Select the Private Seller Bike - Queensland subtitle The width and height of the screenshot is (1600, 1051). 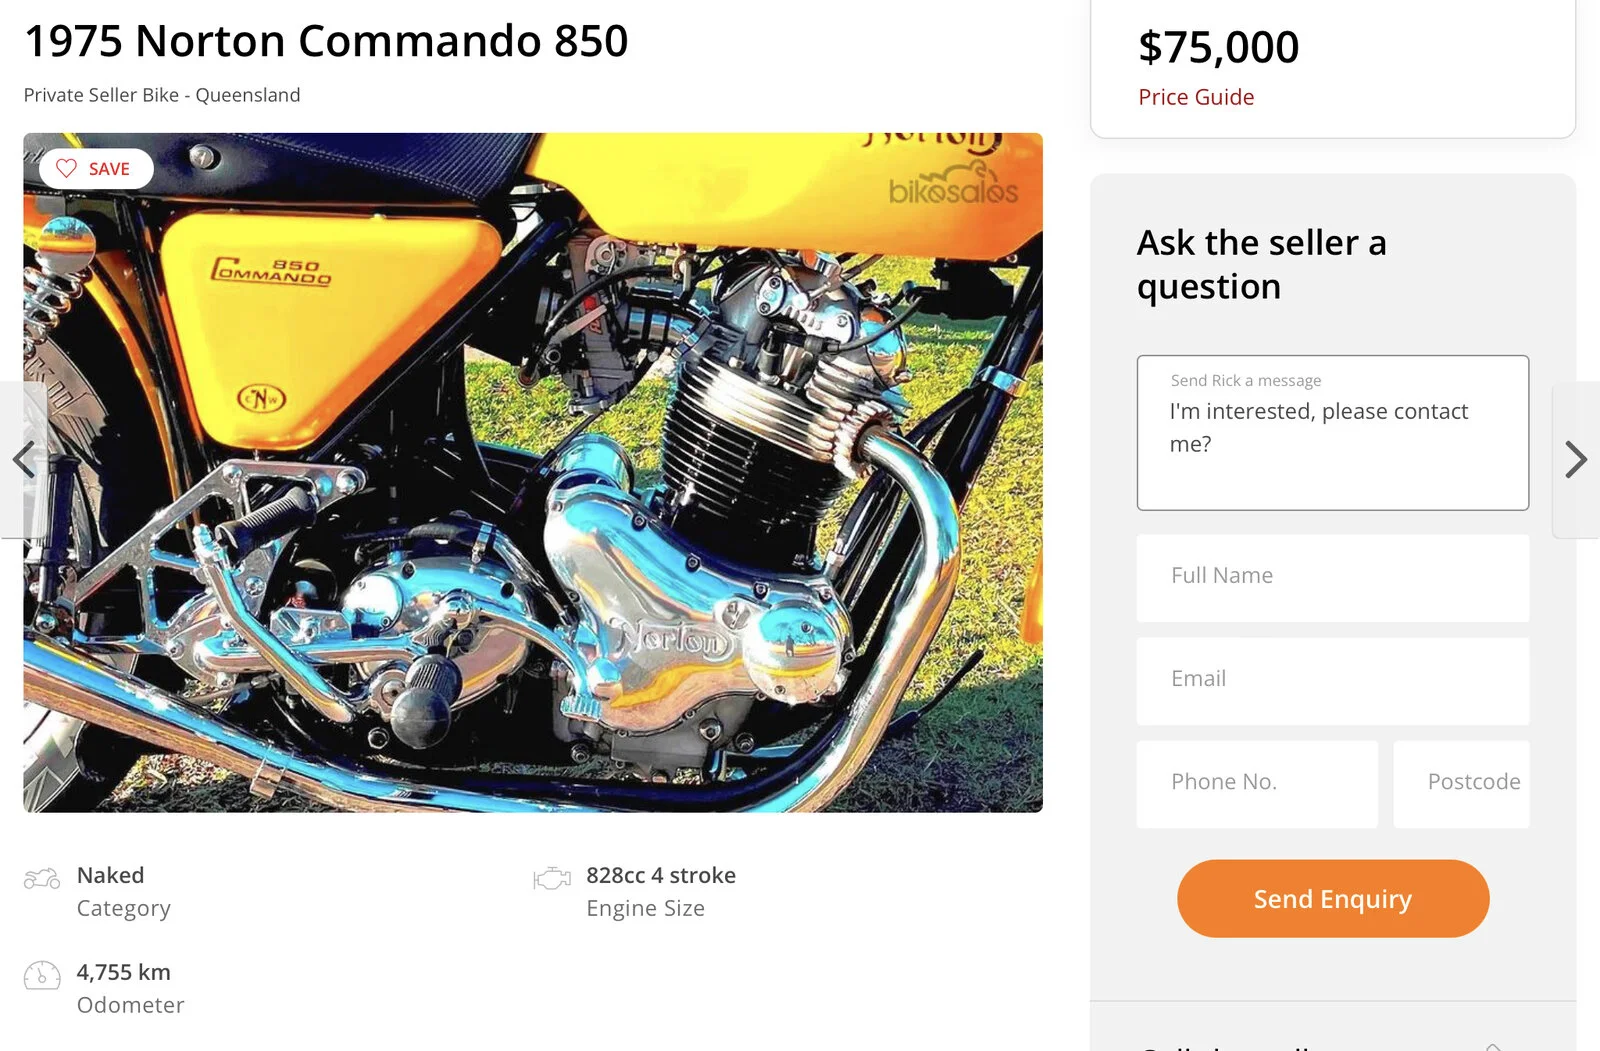point(161,95)
